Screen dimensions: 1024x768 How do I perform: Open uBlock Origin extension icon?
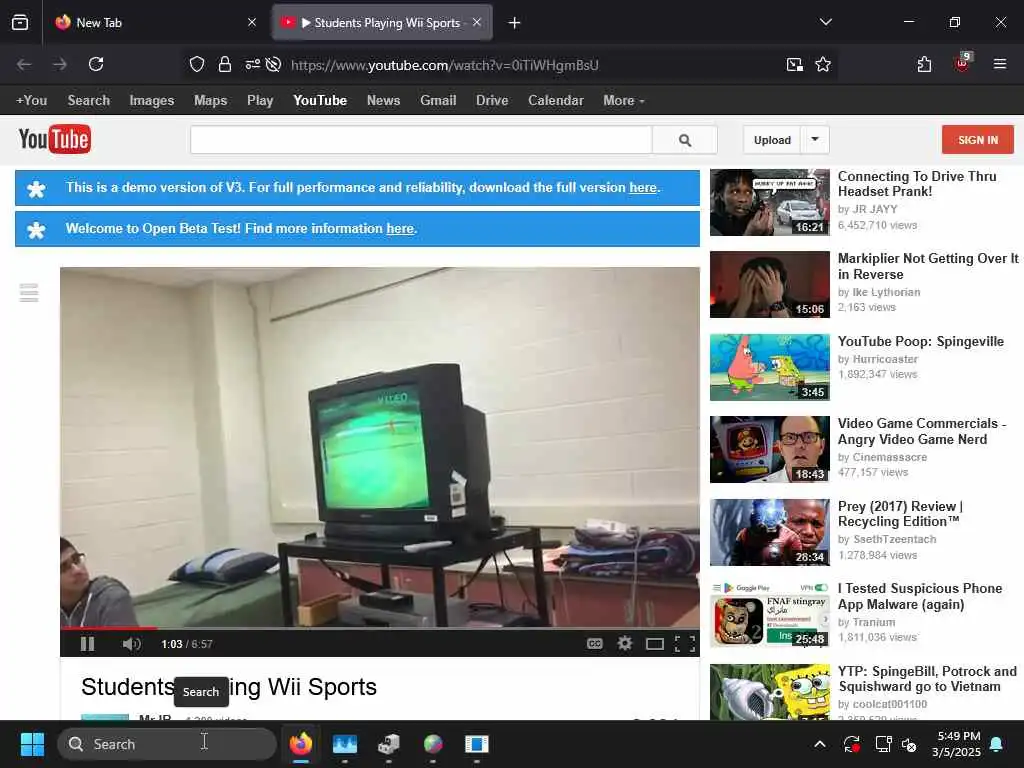click(963, 63)
